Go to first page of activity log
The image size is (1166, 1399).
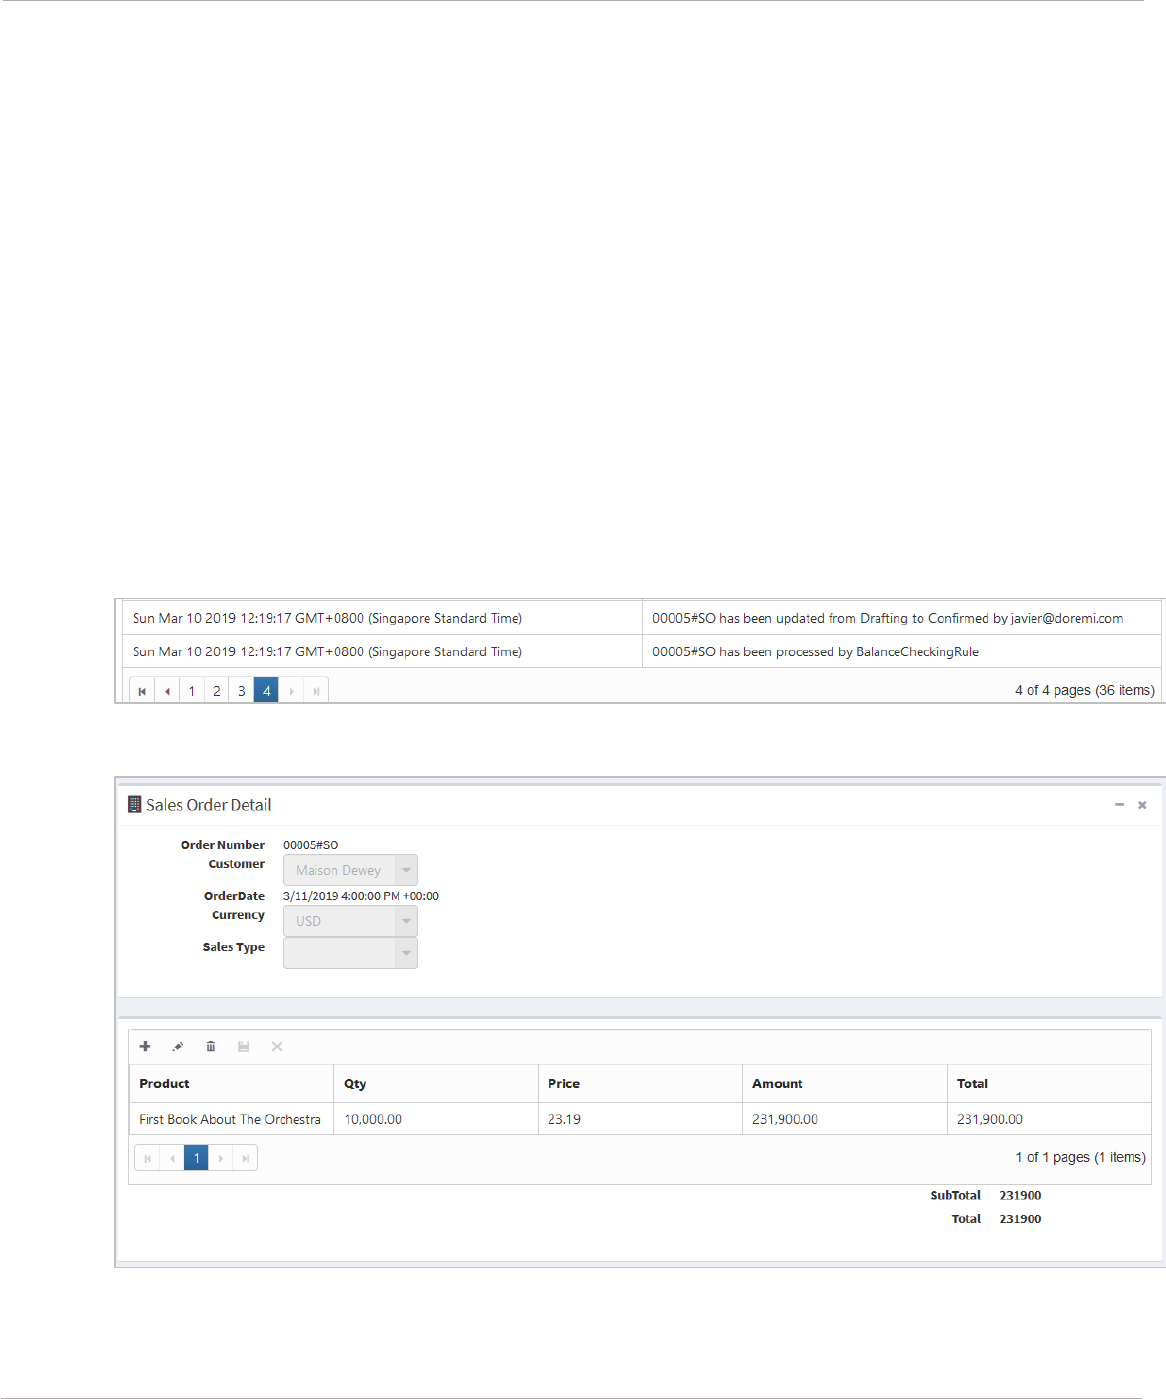click(142, 691)
